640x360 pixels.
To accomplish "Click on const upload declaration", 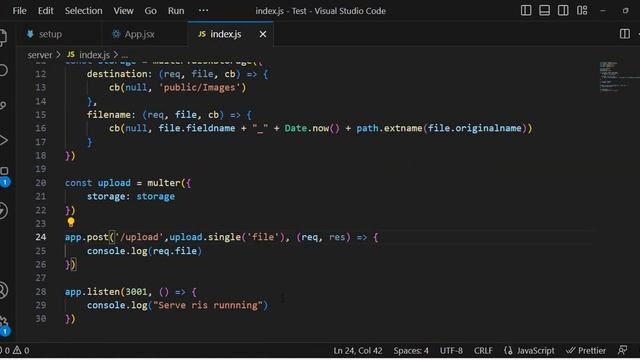I will click(x=98, y=183).
